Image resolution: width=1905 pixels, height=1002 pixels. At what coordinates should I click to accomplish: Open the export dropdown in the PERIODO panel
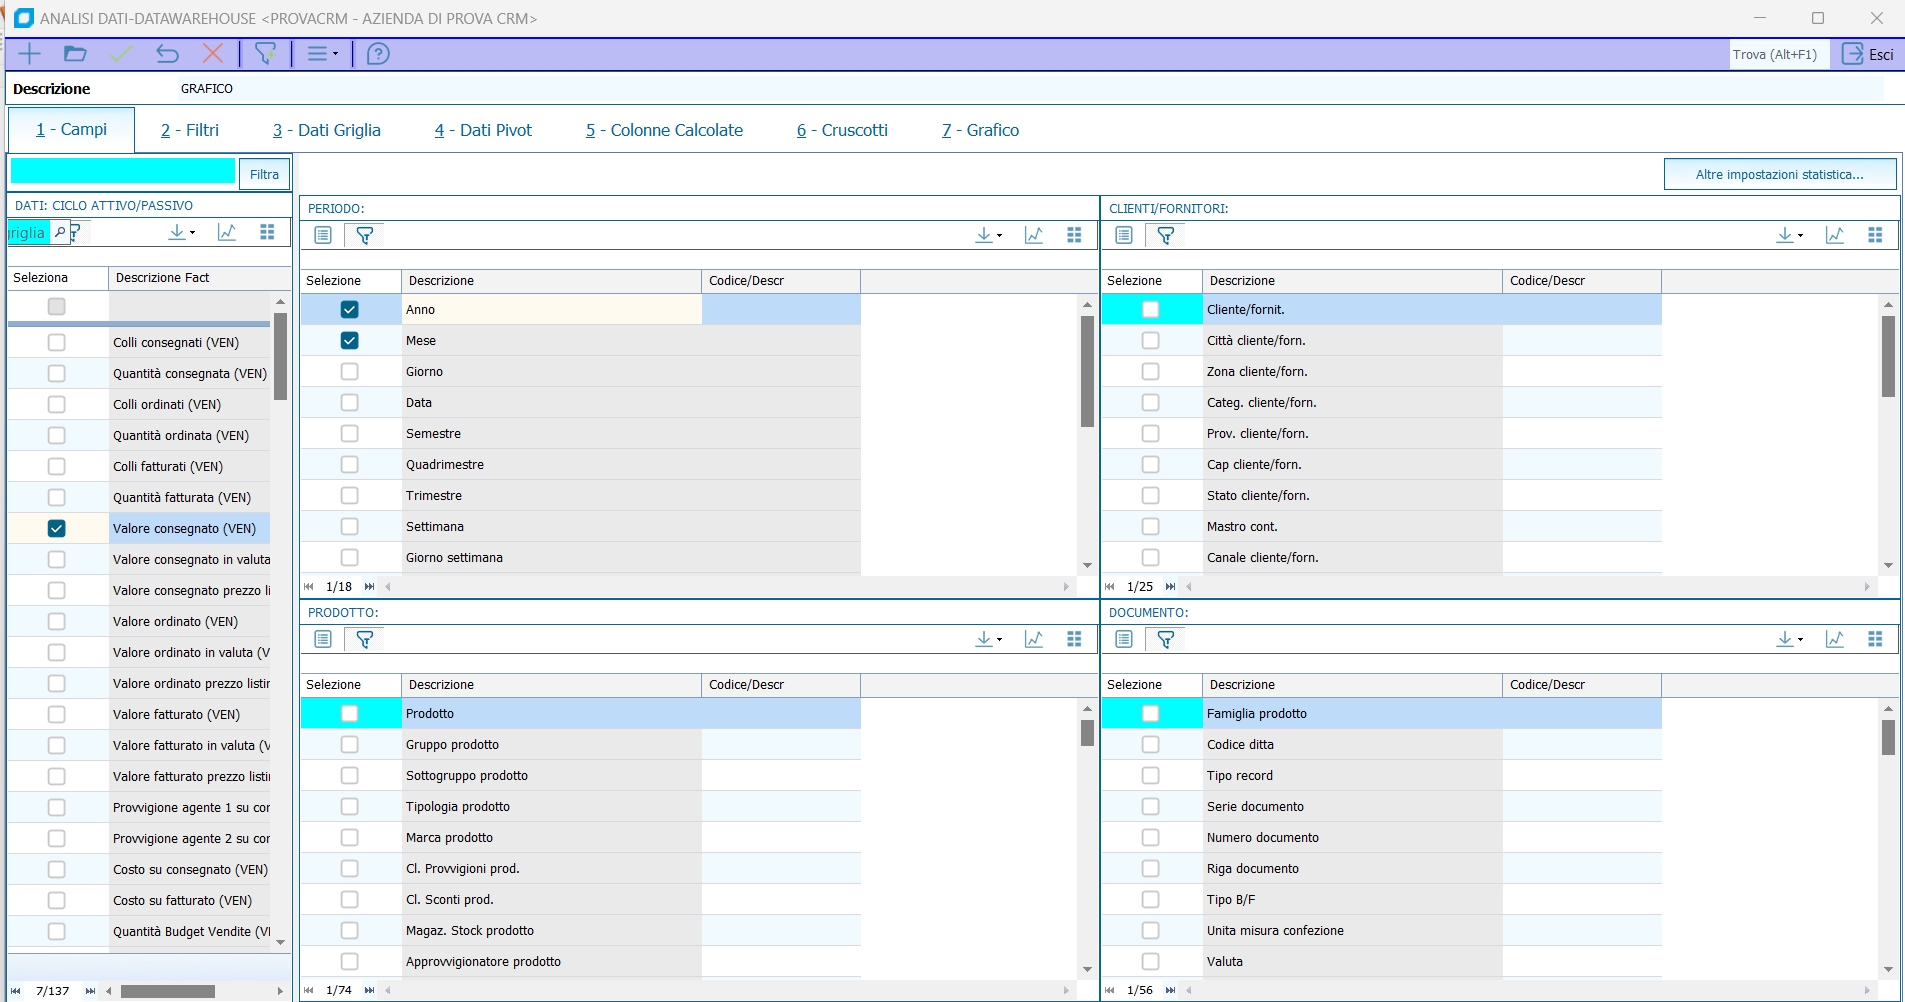coord(988,235)
